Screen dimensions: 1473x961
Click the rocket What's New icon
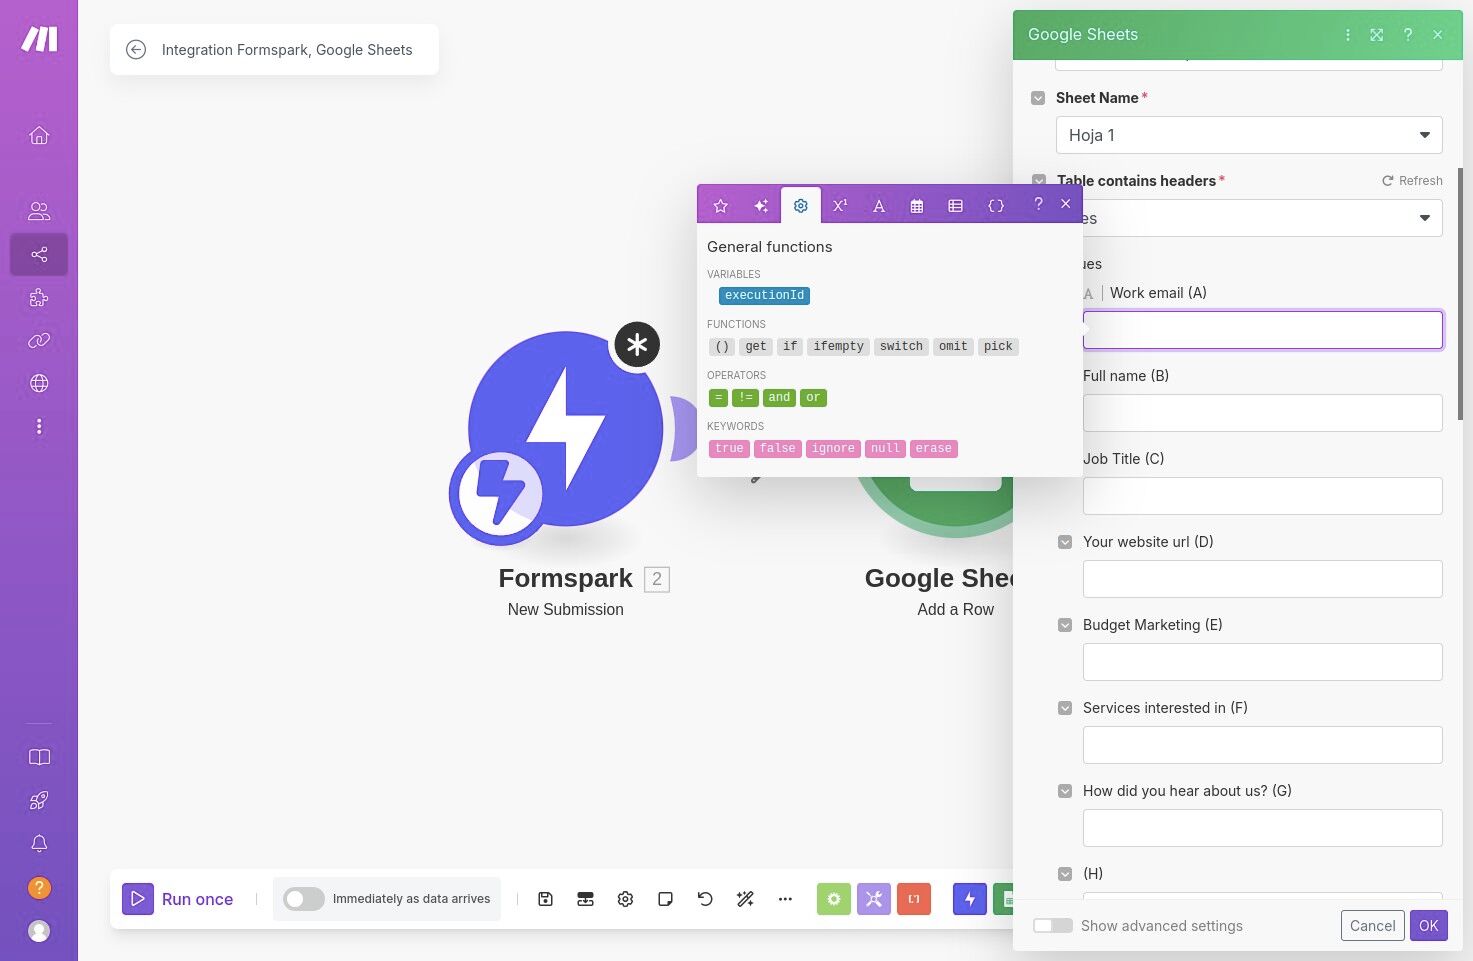click(39, 800)
